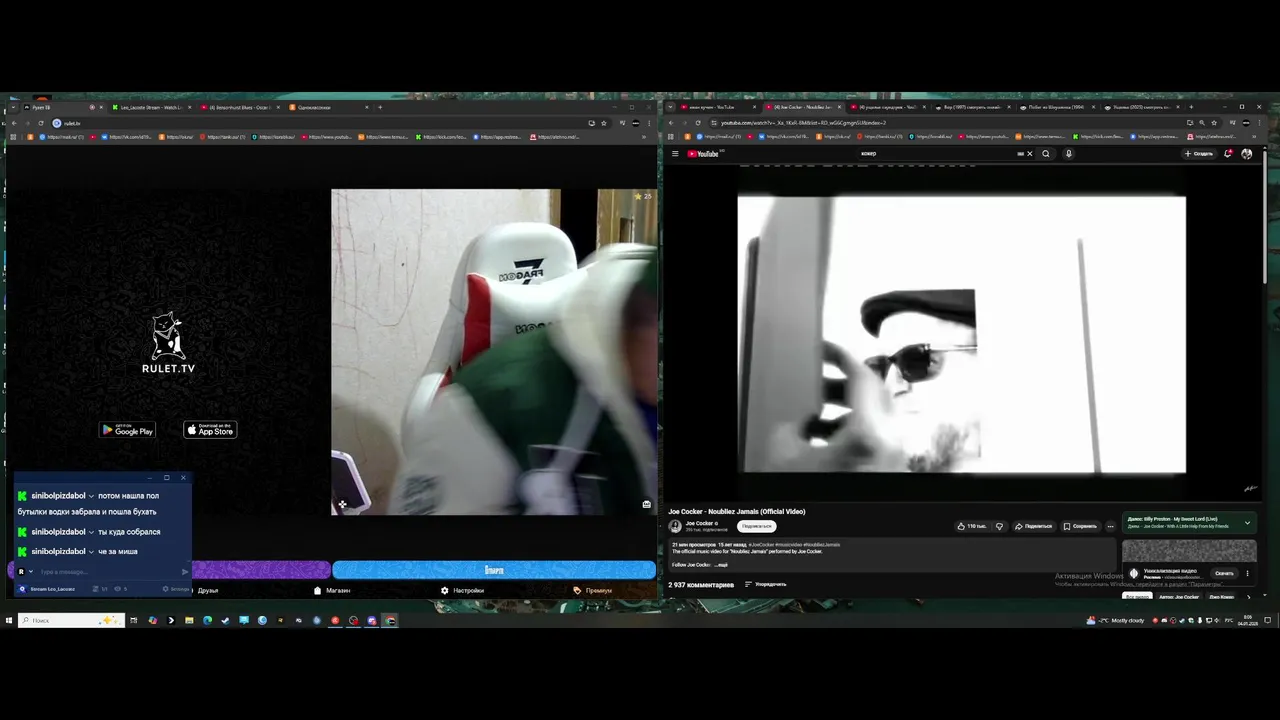Click Сохранить save button
Image resolution: width=1280 pixels, height=720 pixels.
tap(1080, 526)
